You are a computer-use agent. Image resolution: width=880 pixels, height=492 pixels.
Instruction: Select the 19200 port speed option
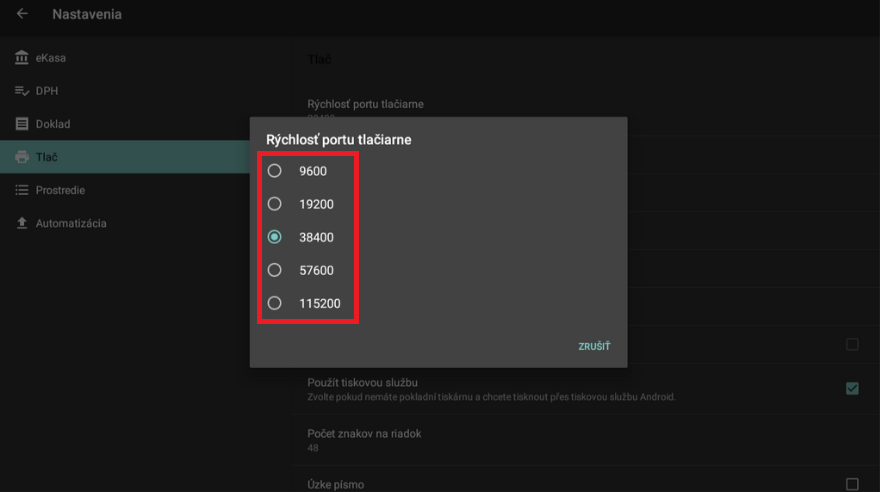(x=275, y=204)
